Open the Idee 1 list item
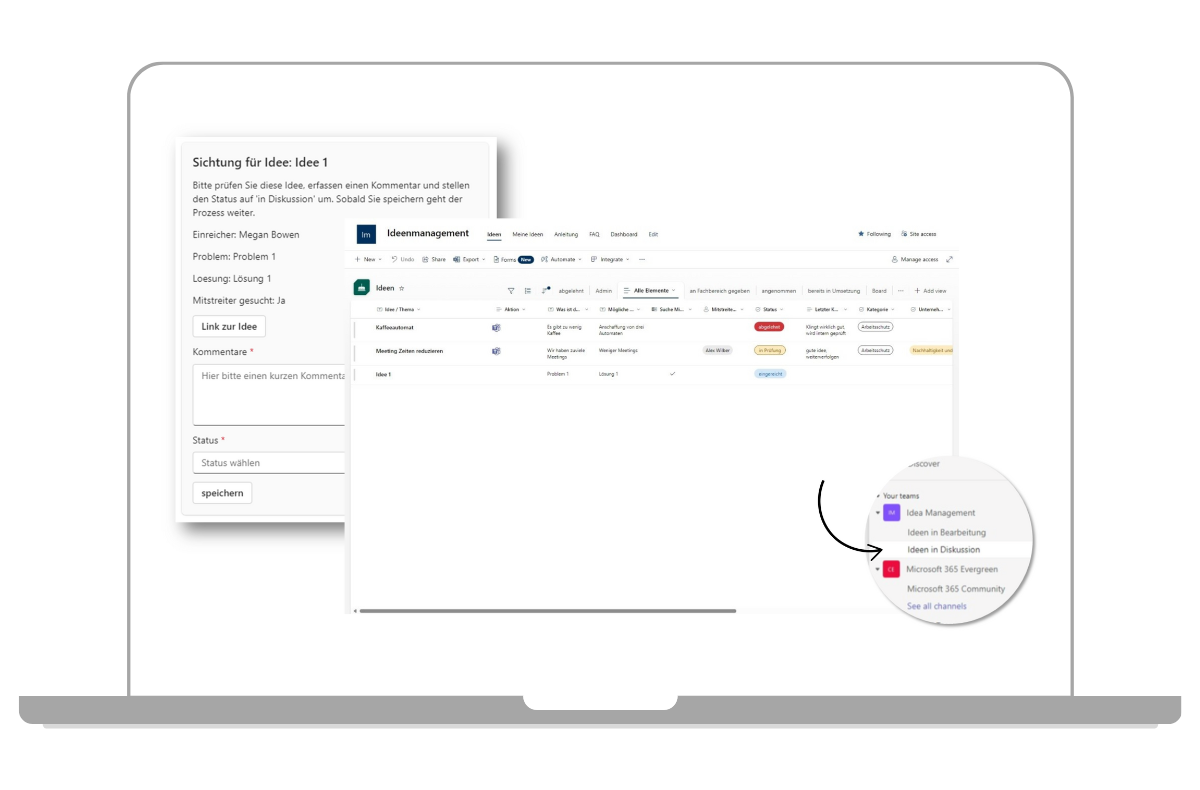Screen dimensions: 1200x790 383,374
